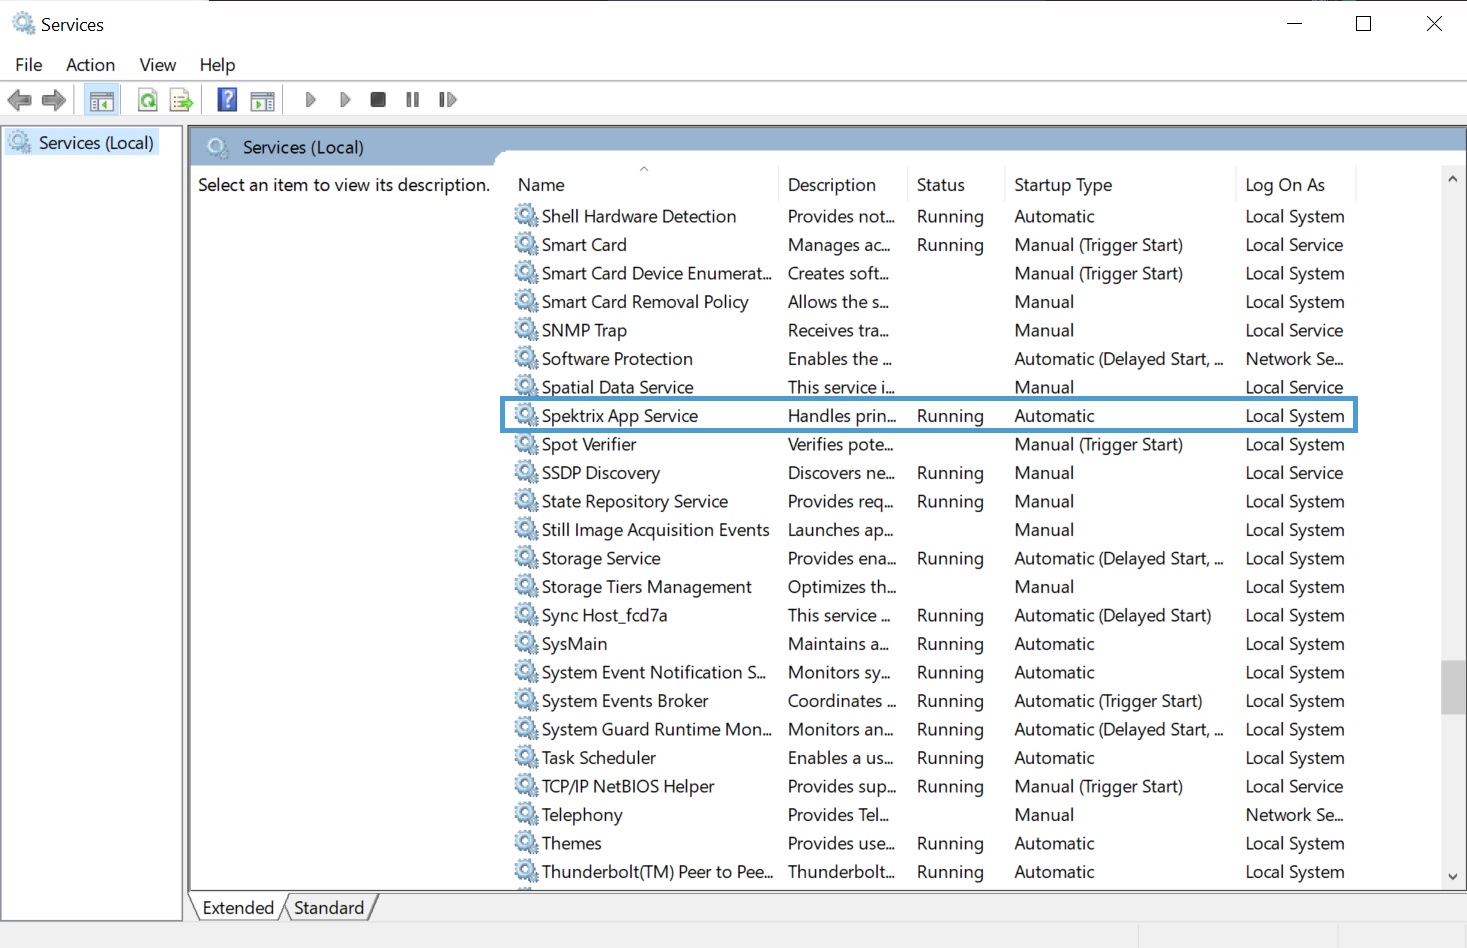Open the Action menu
This screenshot has width=1467, height=948.
click(90, 65)
